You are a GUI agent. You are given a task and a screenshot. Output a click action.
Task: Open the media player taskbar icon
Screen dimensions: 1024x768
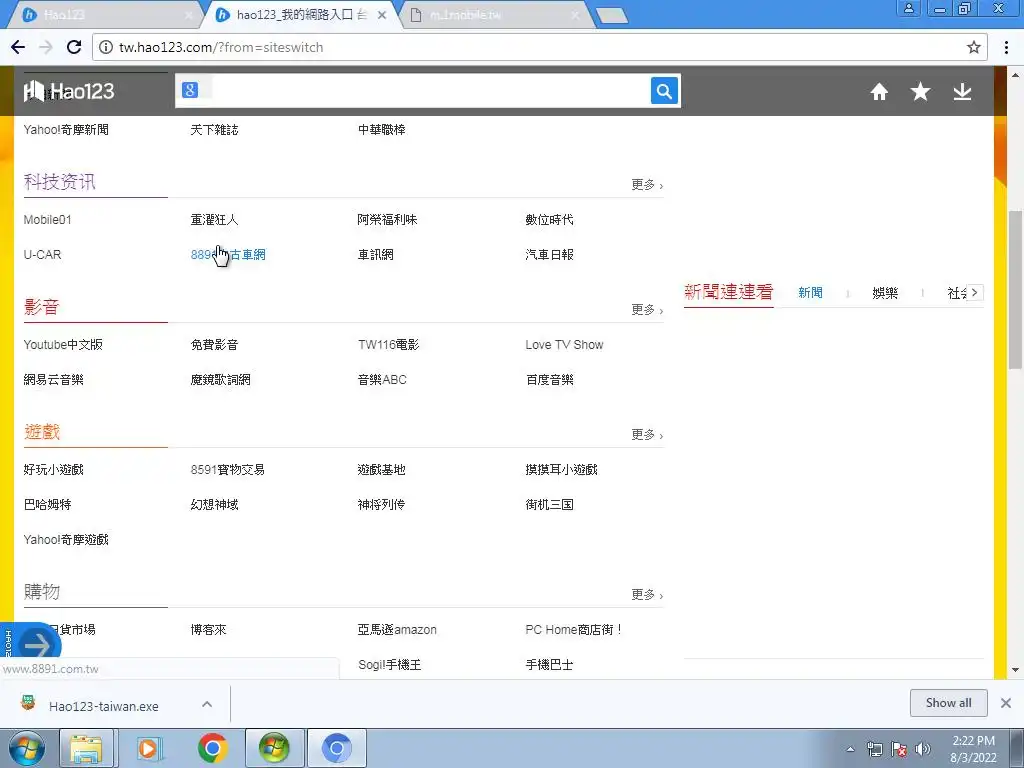[149, 748]
